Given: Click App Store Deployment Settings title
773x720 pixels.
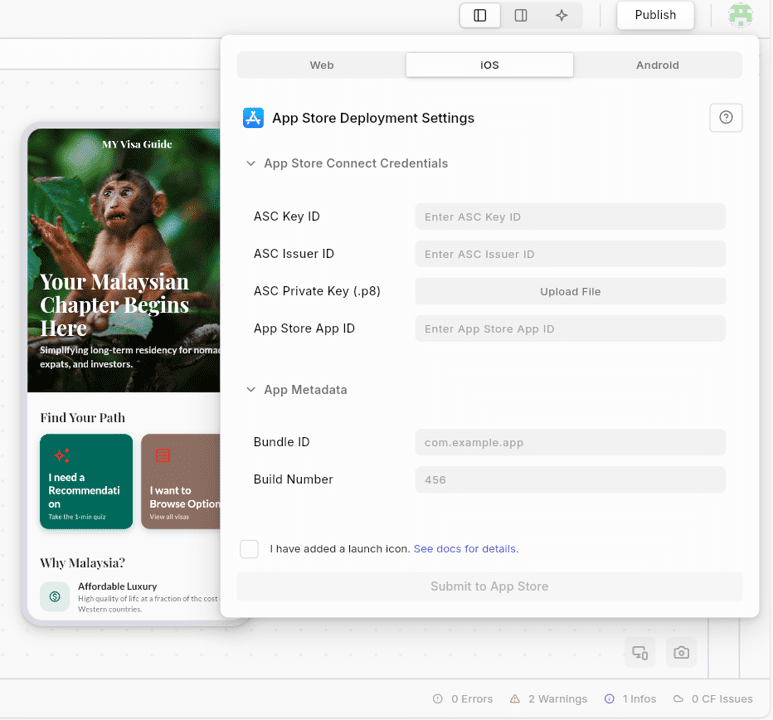Looking at the screenshot, I should click(373, 118).
